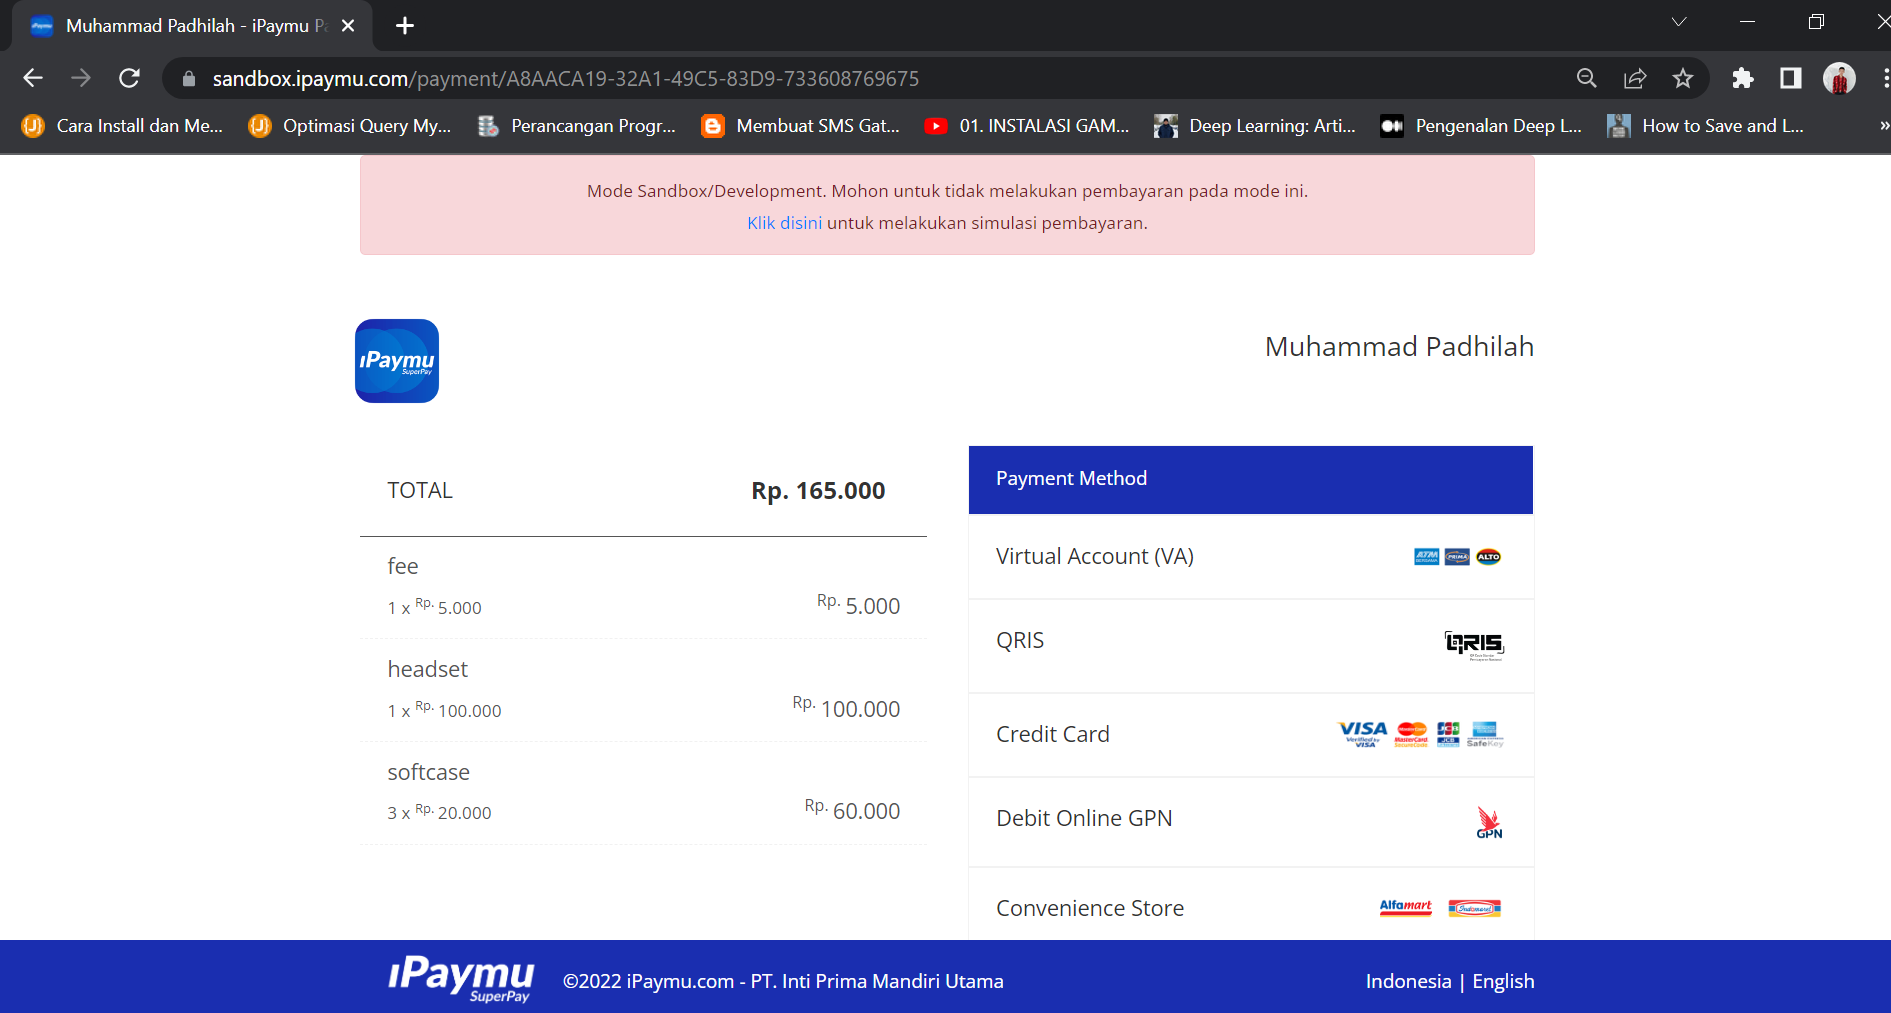Screen dimensions: 1891x1013
Task: Expand the Convenience Store payment option
Action: point(1250,908)
